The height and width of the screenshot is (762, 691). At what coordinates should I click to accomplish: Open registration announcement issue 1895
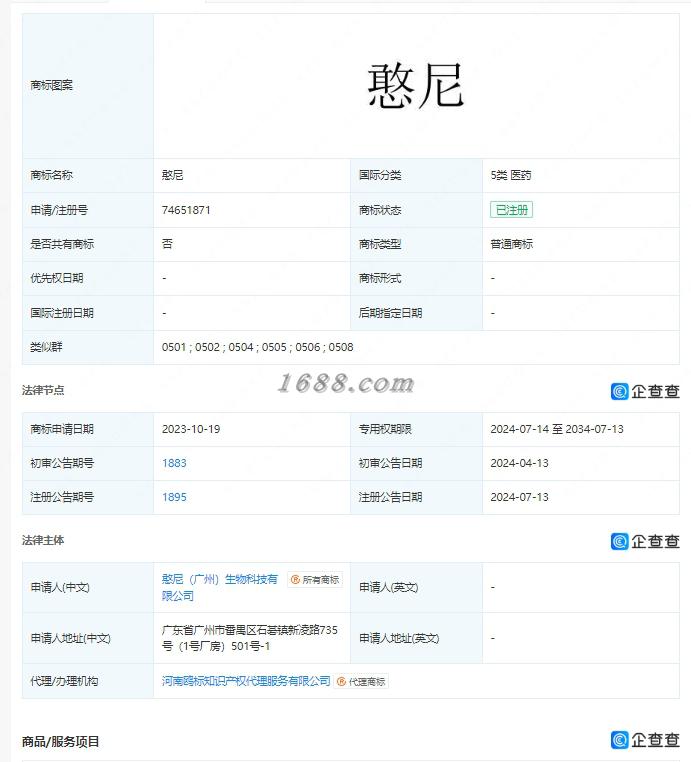click(174, 497)
